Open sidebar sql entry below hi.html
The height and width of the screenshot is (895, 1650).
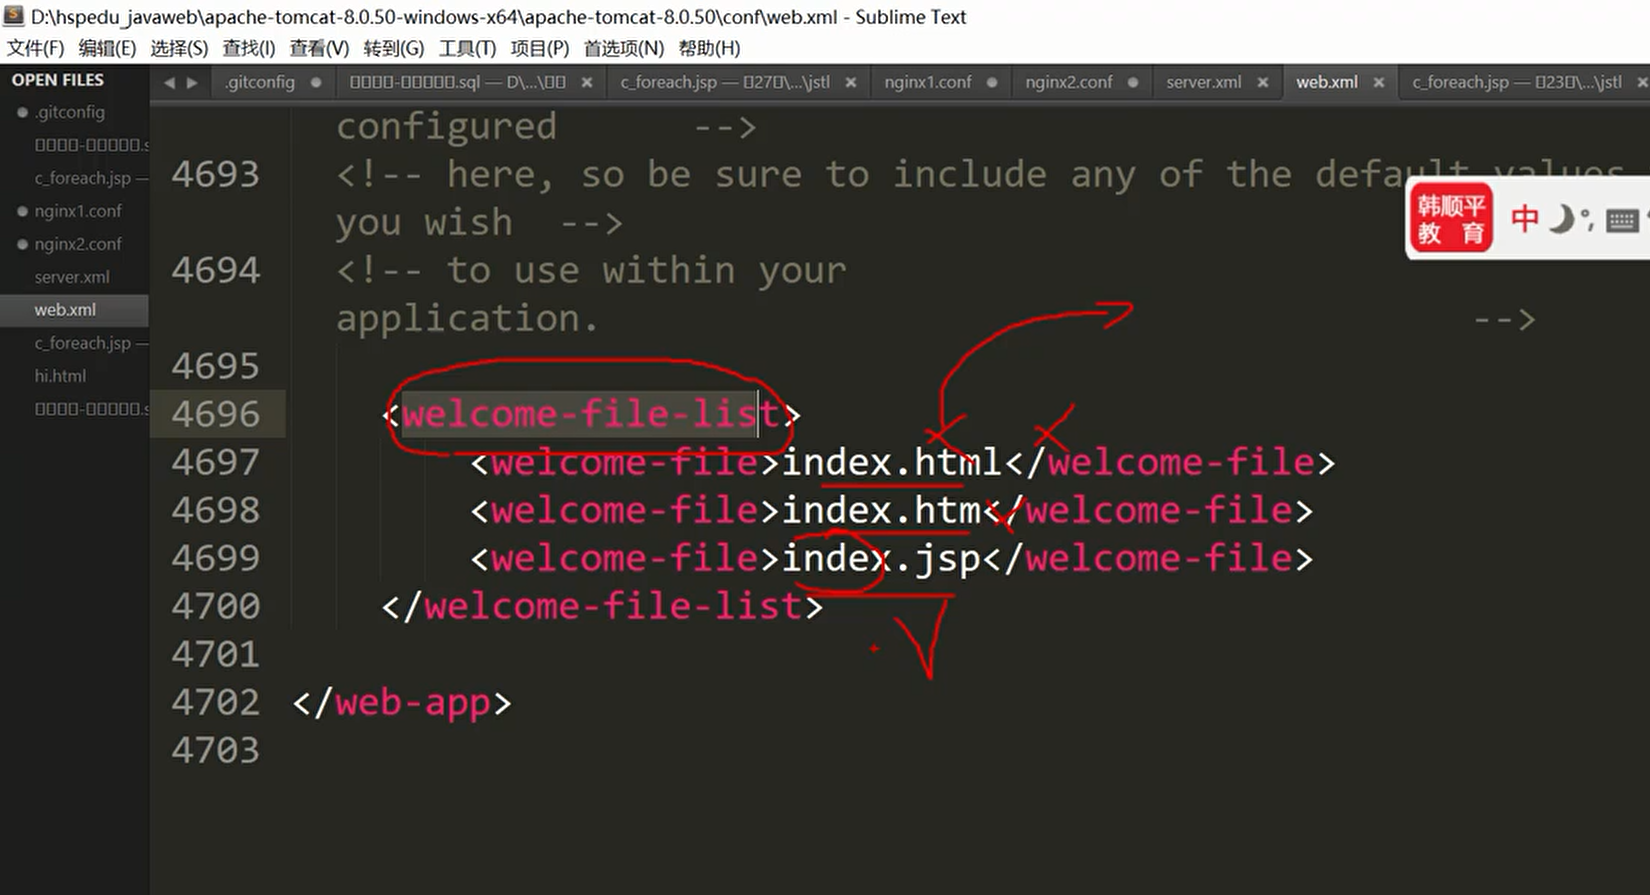[90, 409]
